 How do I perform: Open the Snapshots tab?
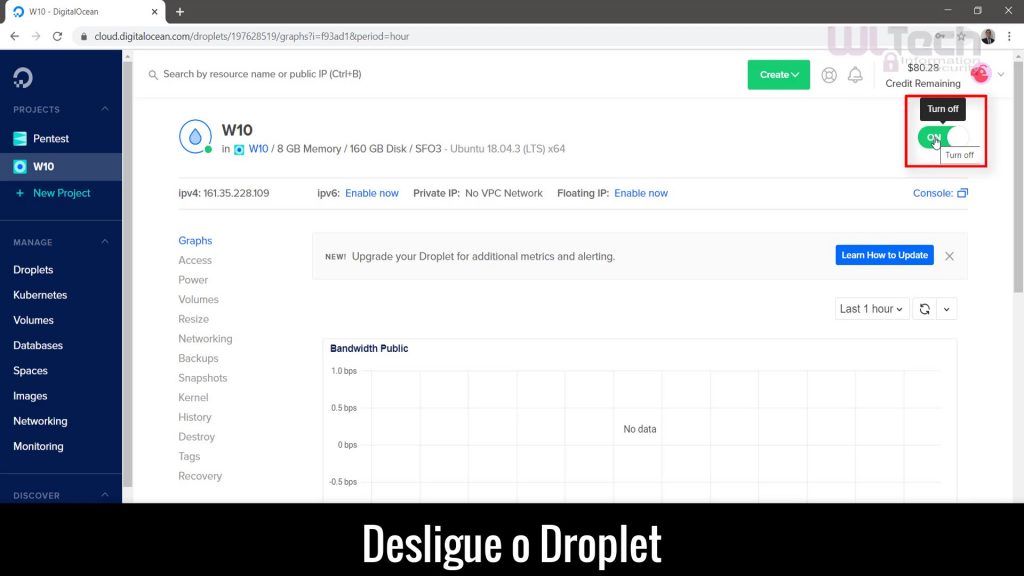[x=202, y=377]
